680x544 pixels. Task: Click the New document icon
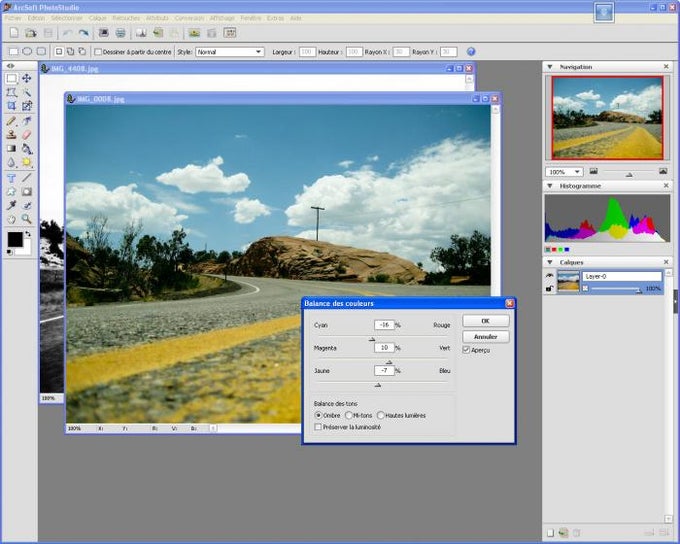13,33
